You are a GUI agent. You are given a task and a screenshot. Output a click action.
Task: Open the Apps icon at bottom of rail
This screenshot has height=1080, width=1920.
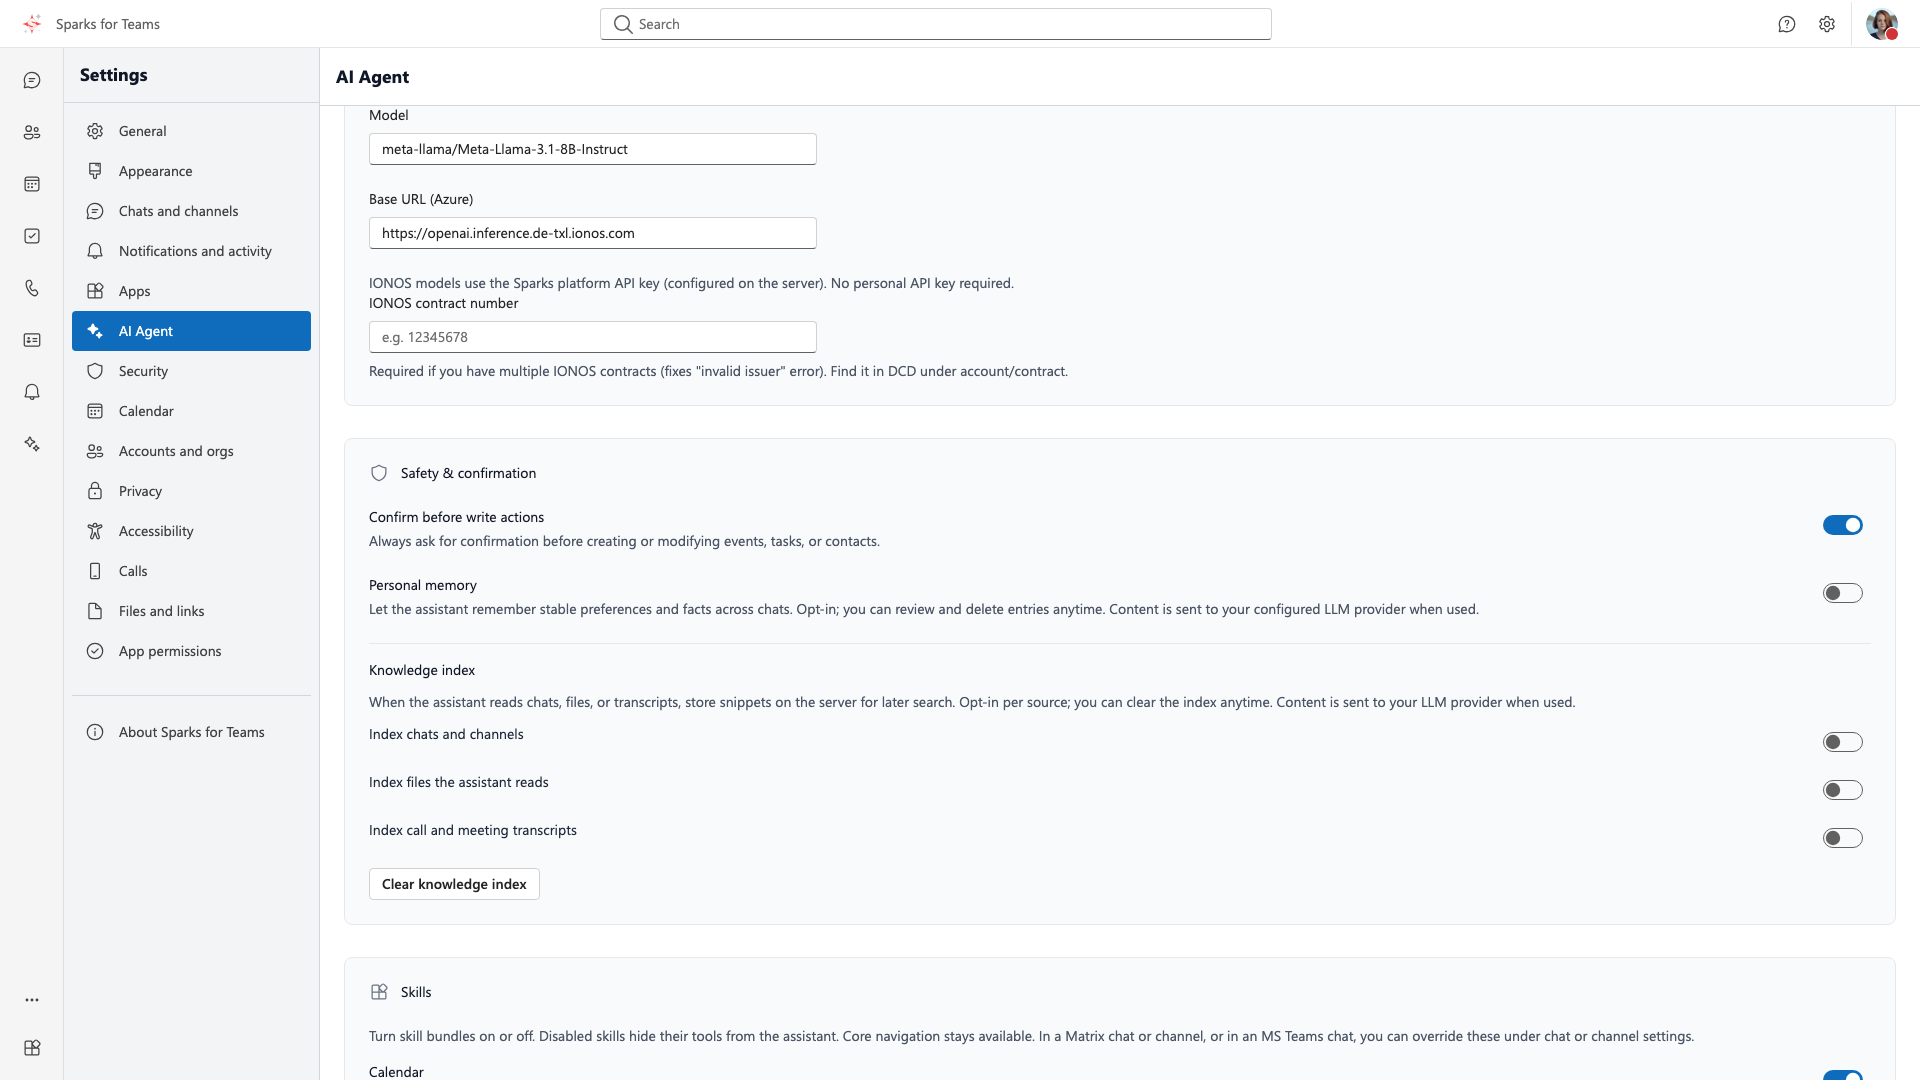click(32, 1048)
